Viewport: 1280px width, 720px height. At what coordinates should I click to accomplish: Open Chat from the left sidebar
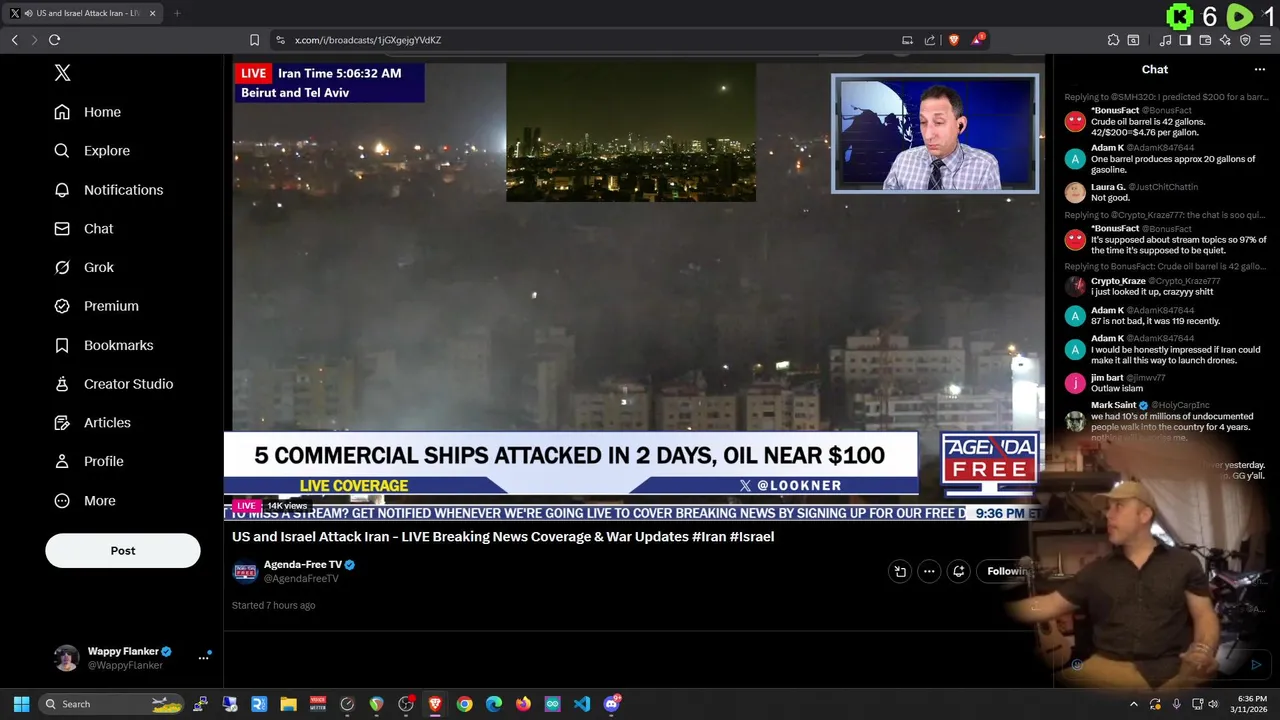[84, 229]
